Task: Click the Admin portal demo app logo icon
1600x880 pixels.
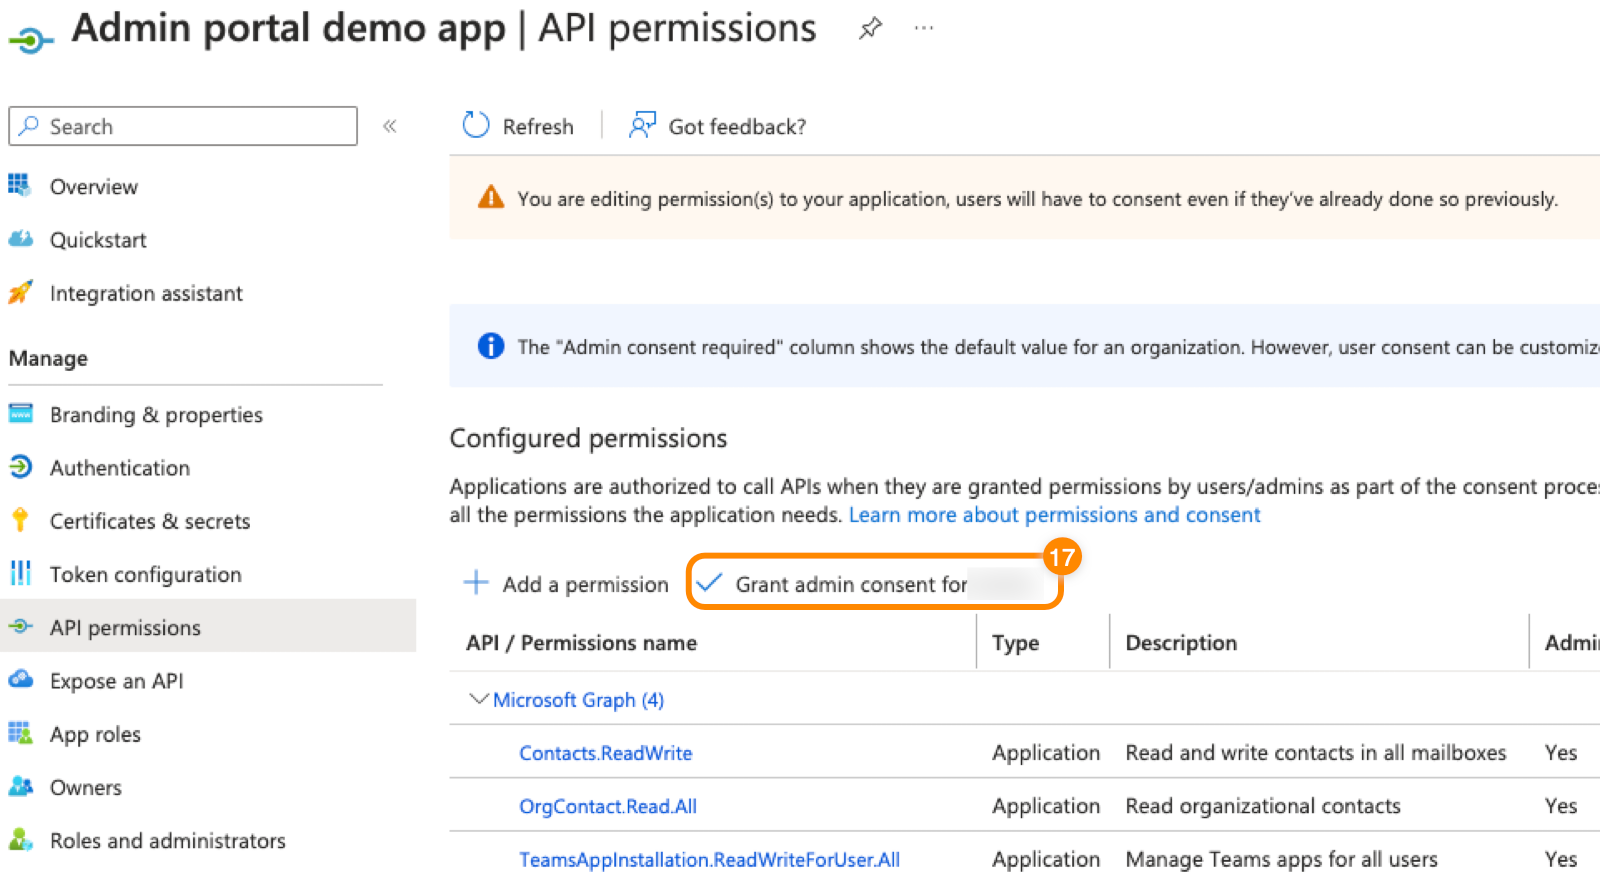Action: pyautogui.click(x=31, y=39)
